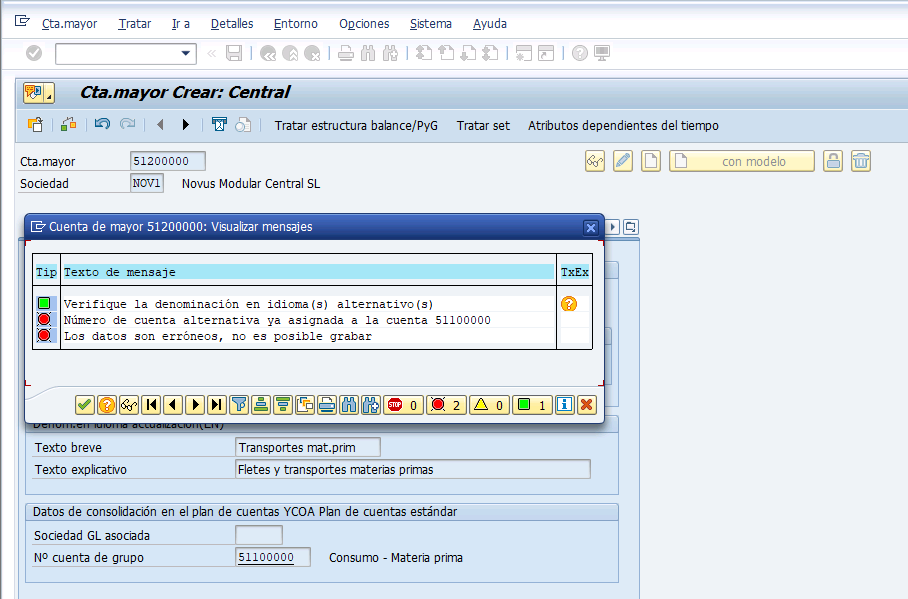
Task: Click the 'con modelo' button
Action: click(742, 161)
